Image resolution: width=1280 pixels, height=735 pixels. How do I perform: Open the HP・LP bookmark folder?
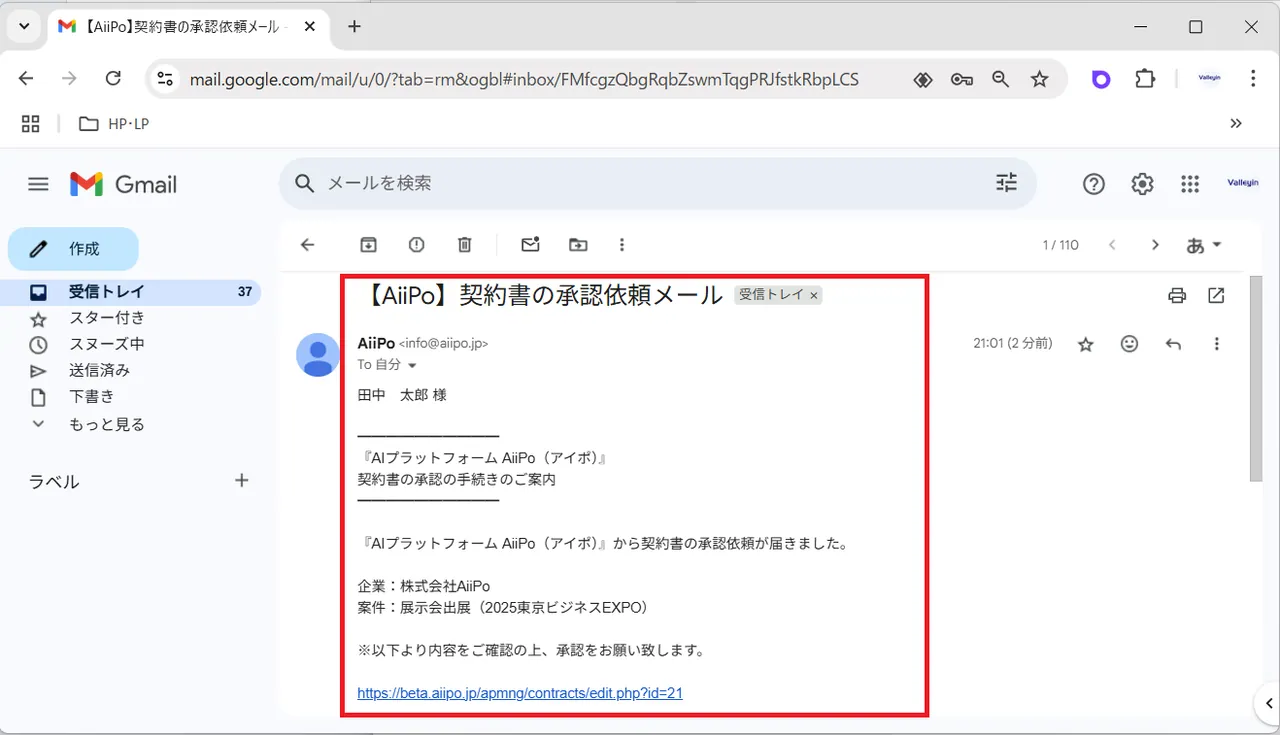click(x=114, y=123)
